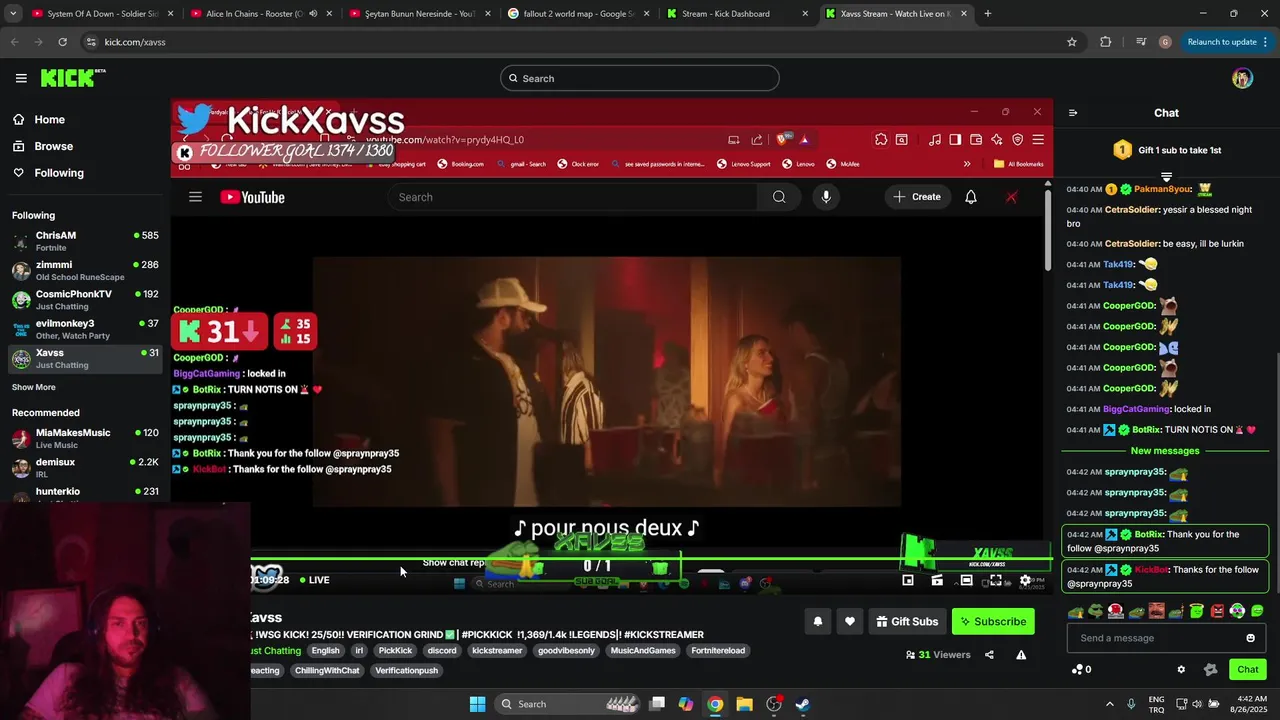Viewport: 1280px width, 720px height.
Task: Report the stream with the warning triangle
Action: [x=1021, y=655]
